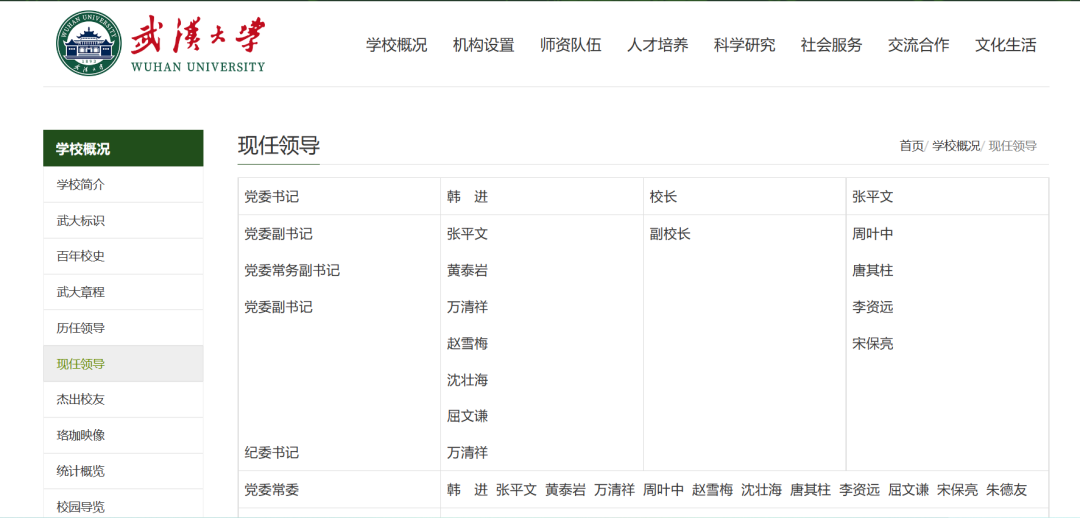Select 历任领导 in sidebar
This screenshot has width=1080, height=518.
click(x=123, y=328)
